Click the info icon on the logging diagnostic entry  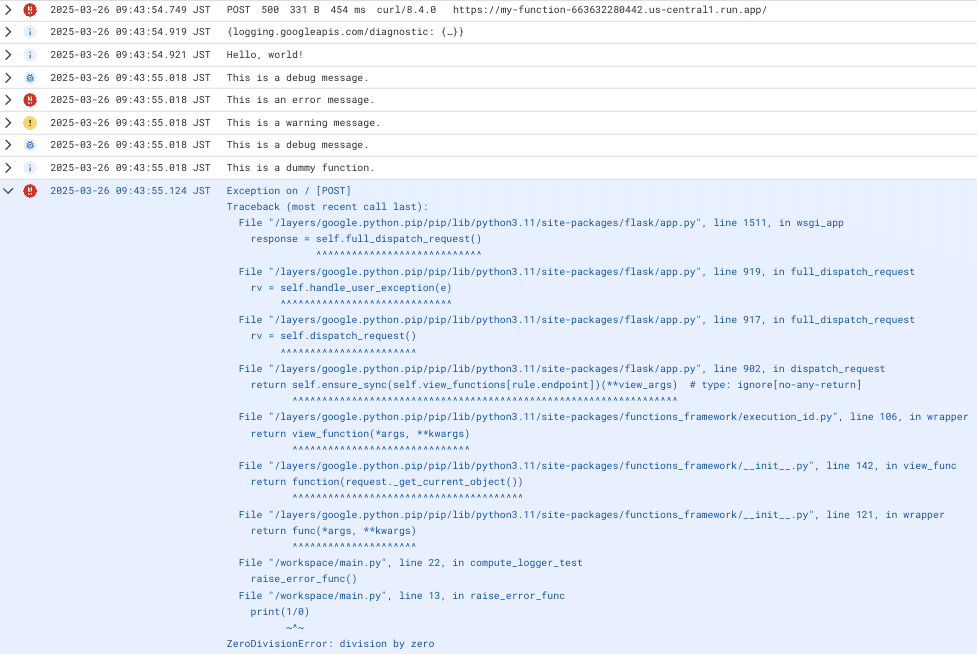[x=29, y=31]
